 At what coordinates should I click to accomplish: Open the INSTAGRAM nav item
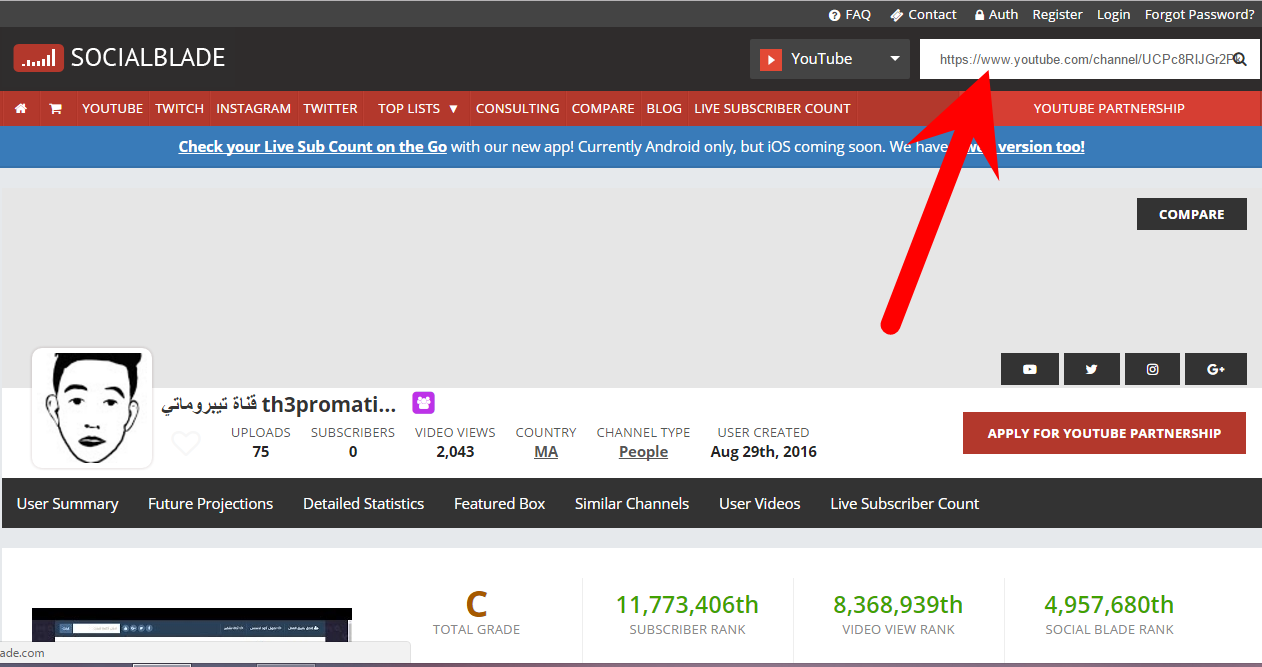(x=254, y=108)
